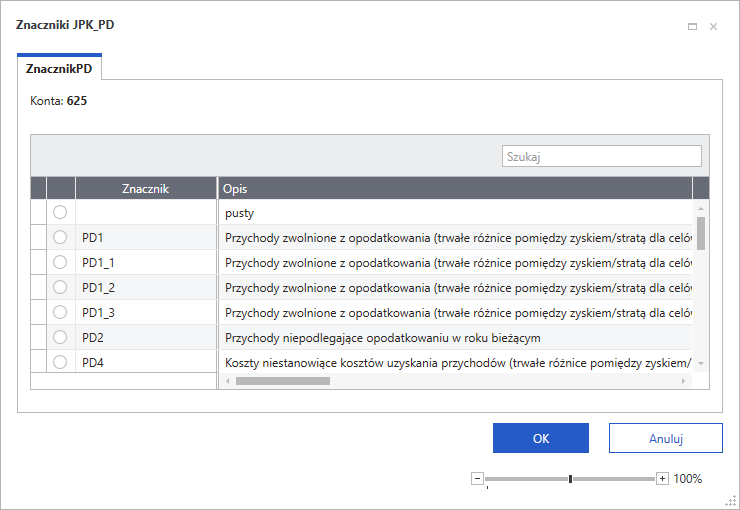Select the radio button for PD1
The width and height of the screenshot is (740, 510).
click(60, 237)
